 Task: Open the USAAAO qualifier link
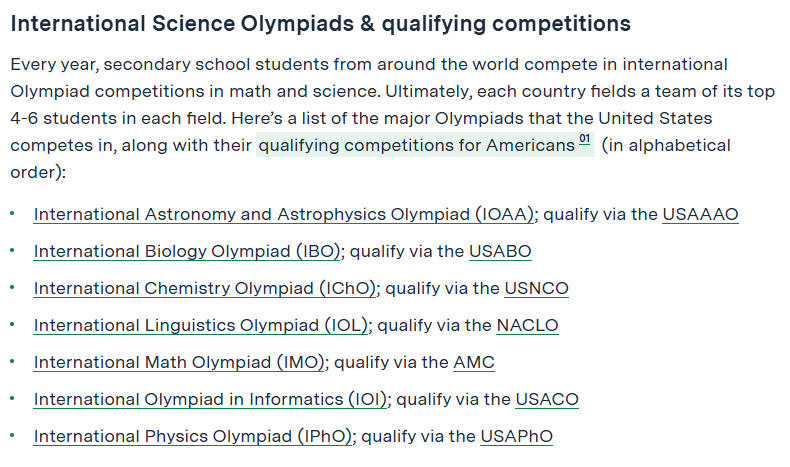click(x=700, y=215)
